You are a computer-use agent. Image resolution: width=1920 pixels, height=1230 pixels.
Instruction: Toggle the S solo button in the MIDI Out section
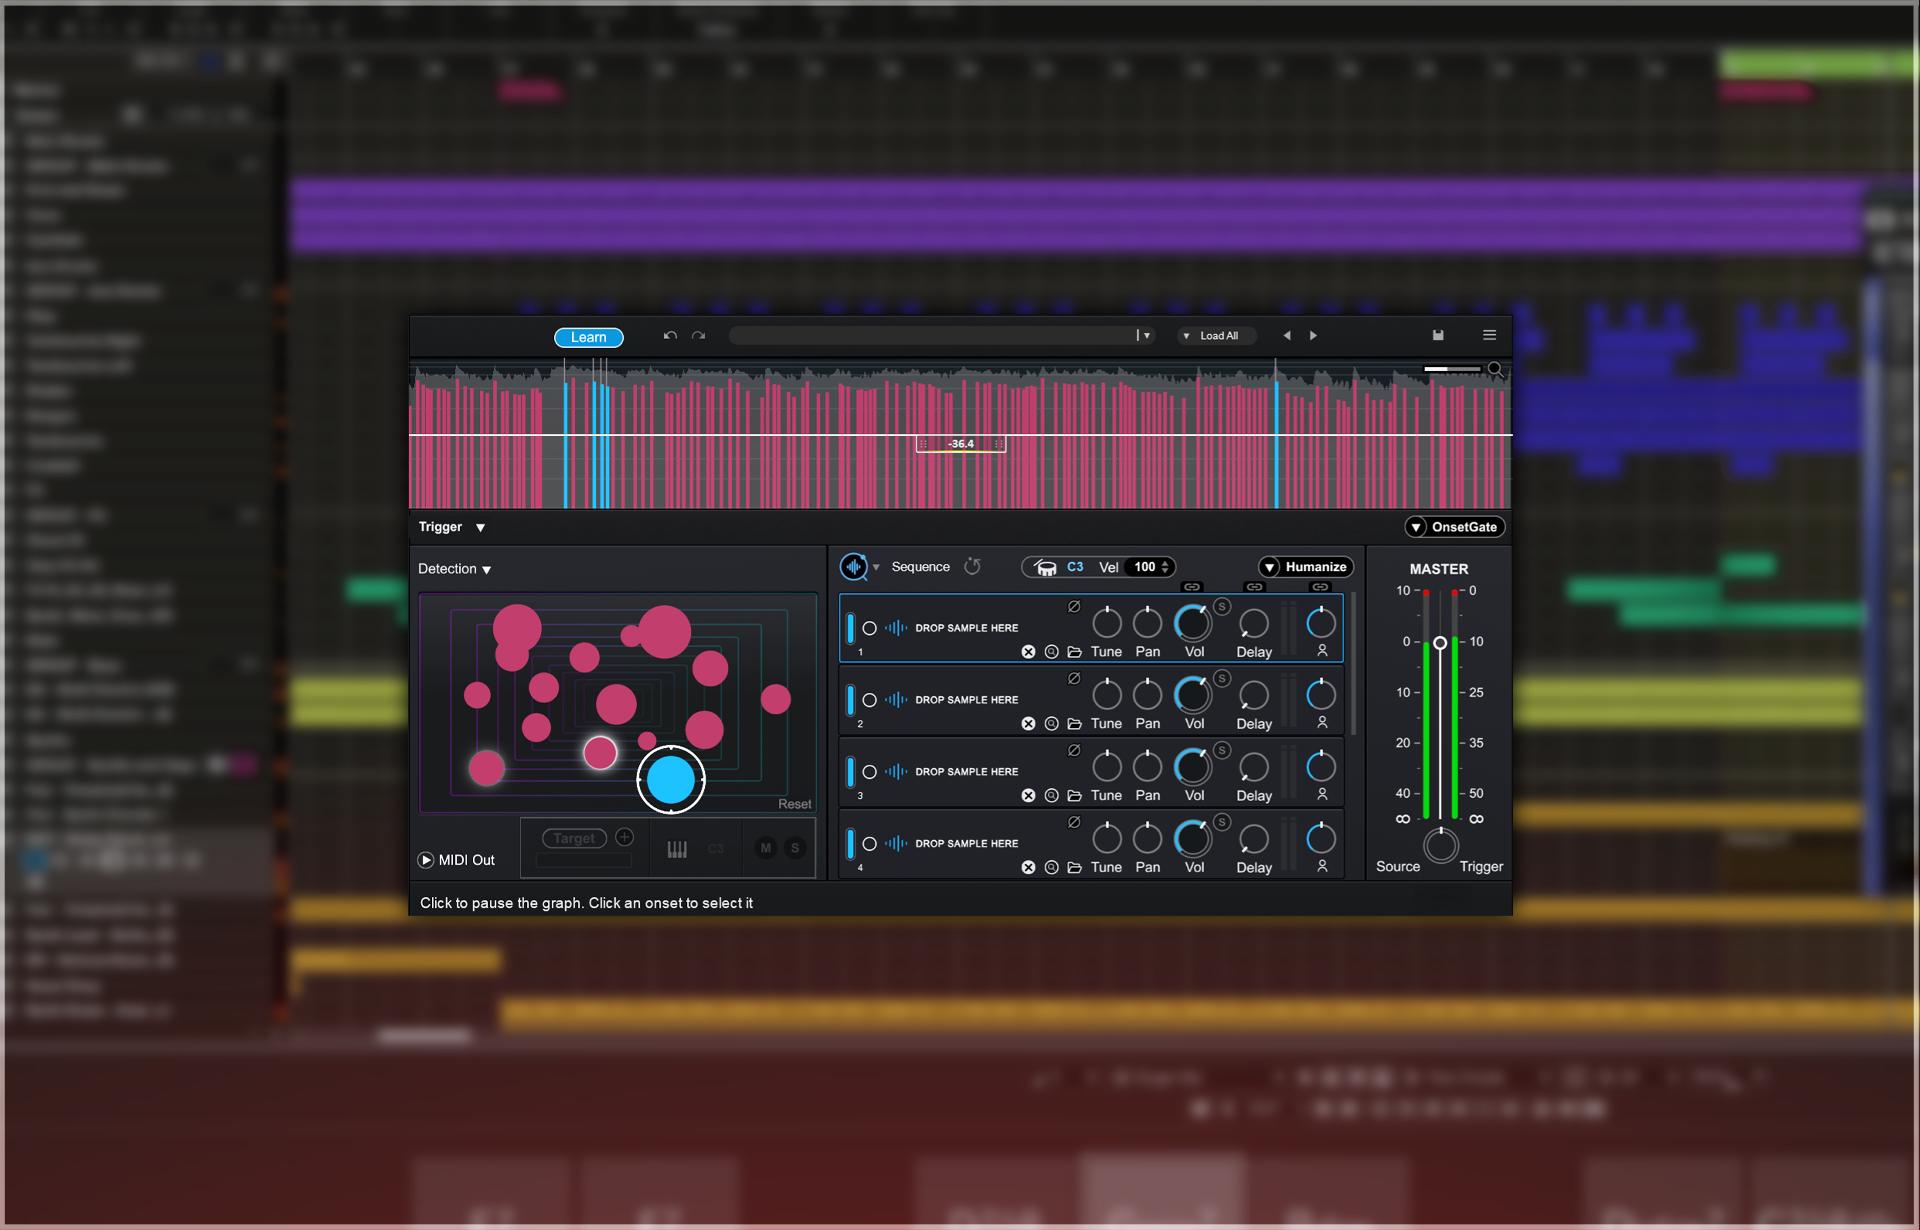(795, 848)
